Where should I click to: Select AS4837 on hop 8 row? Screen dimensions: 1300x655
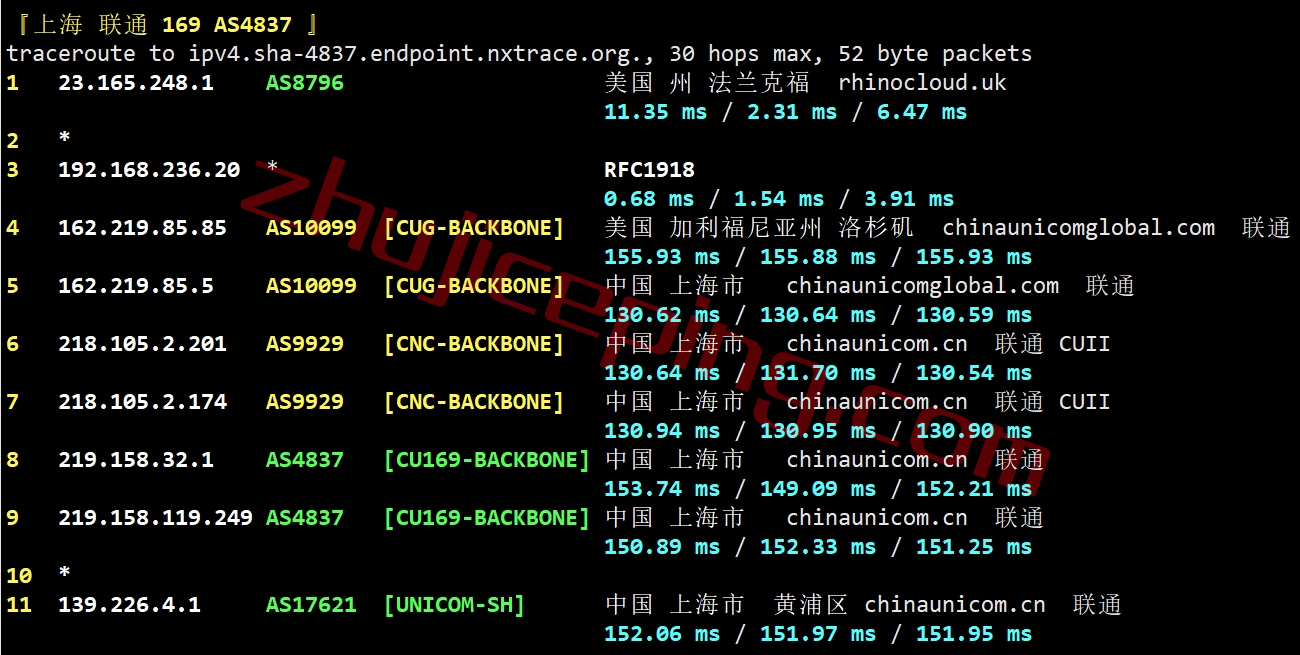tap(305, 460)
